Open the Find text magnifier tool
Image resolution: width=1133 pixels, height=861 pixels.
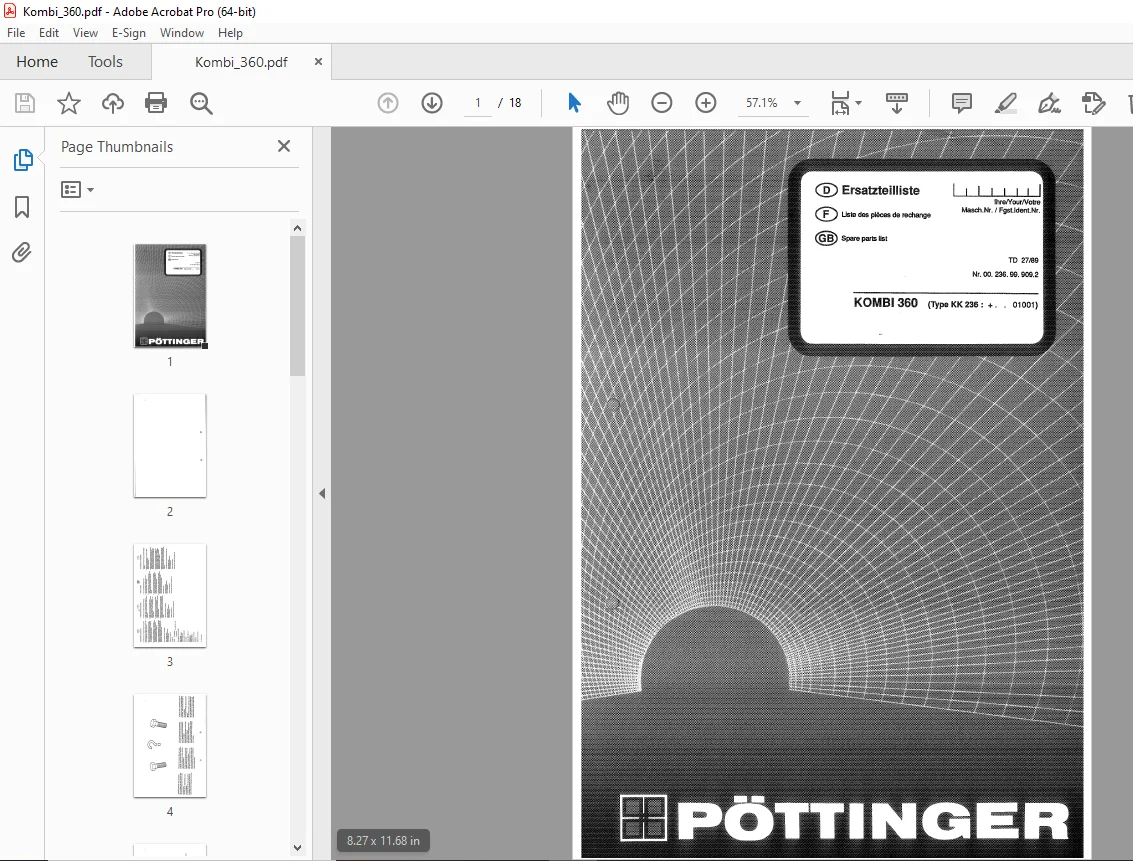tap(201, 103)
